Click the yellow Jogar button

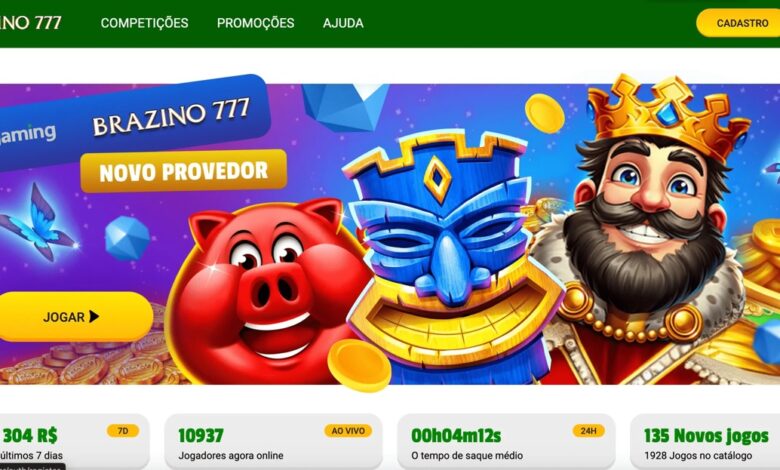pos(75,317)
